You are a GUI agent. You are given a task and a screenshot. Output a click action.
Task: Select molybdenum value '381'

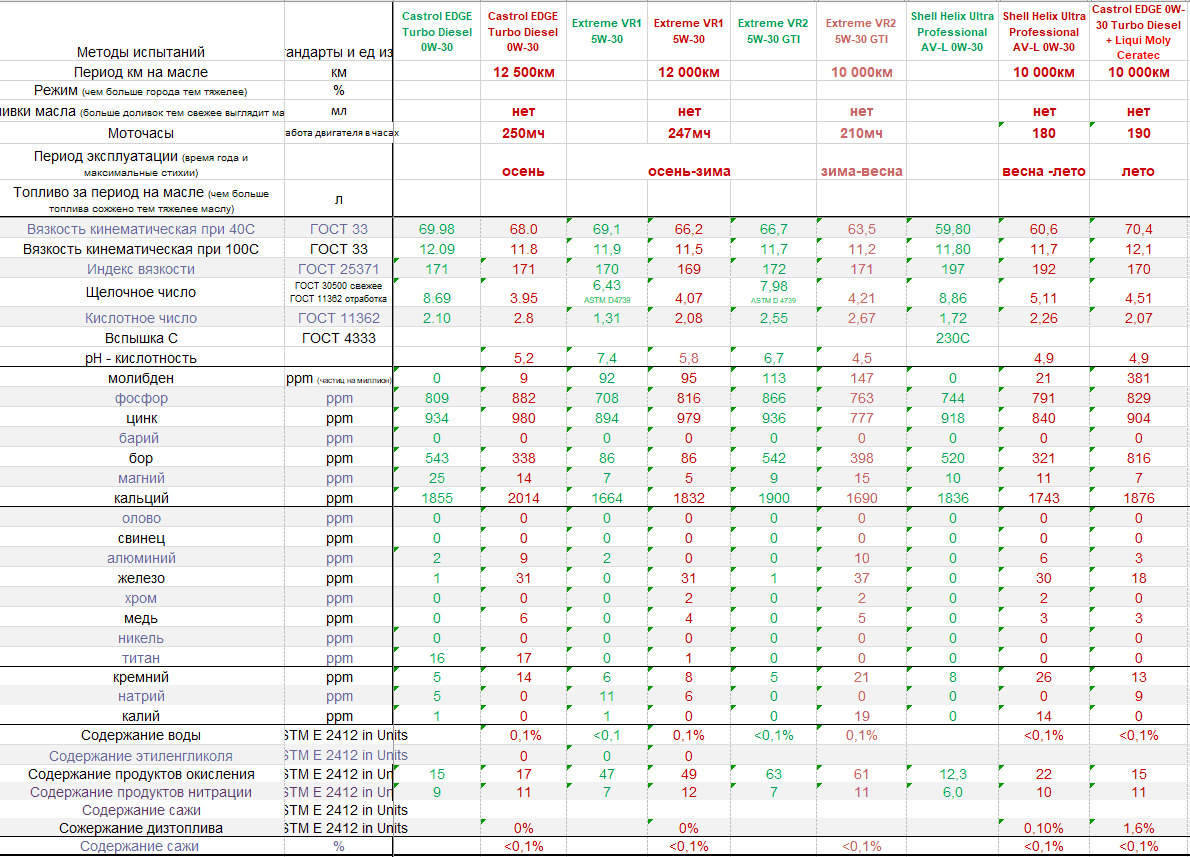(1138, 378)
